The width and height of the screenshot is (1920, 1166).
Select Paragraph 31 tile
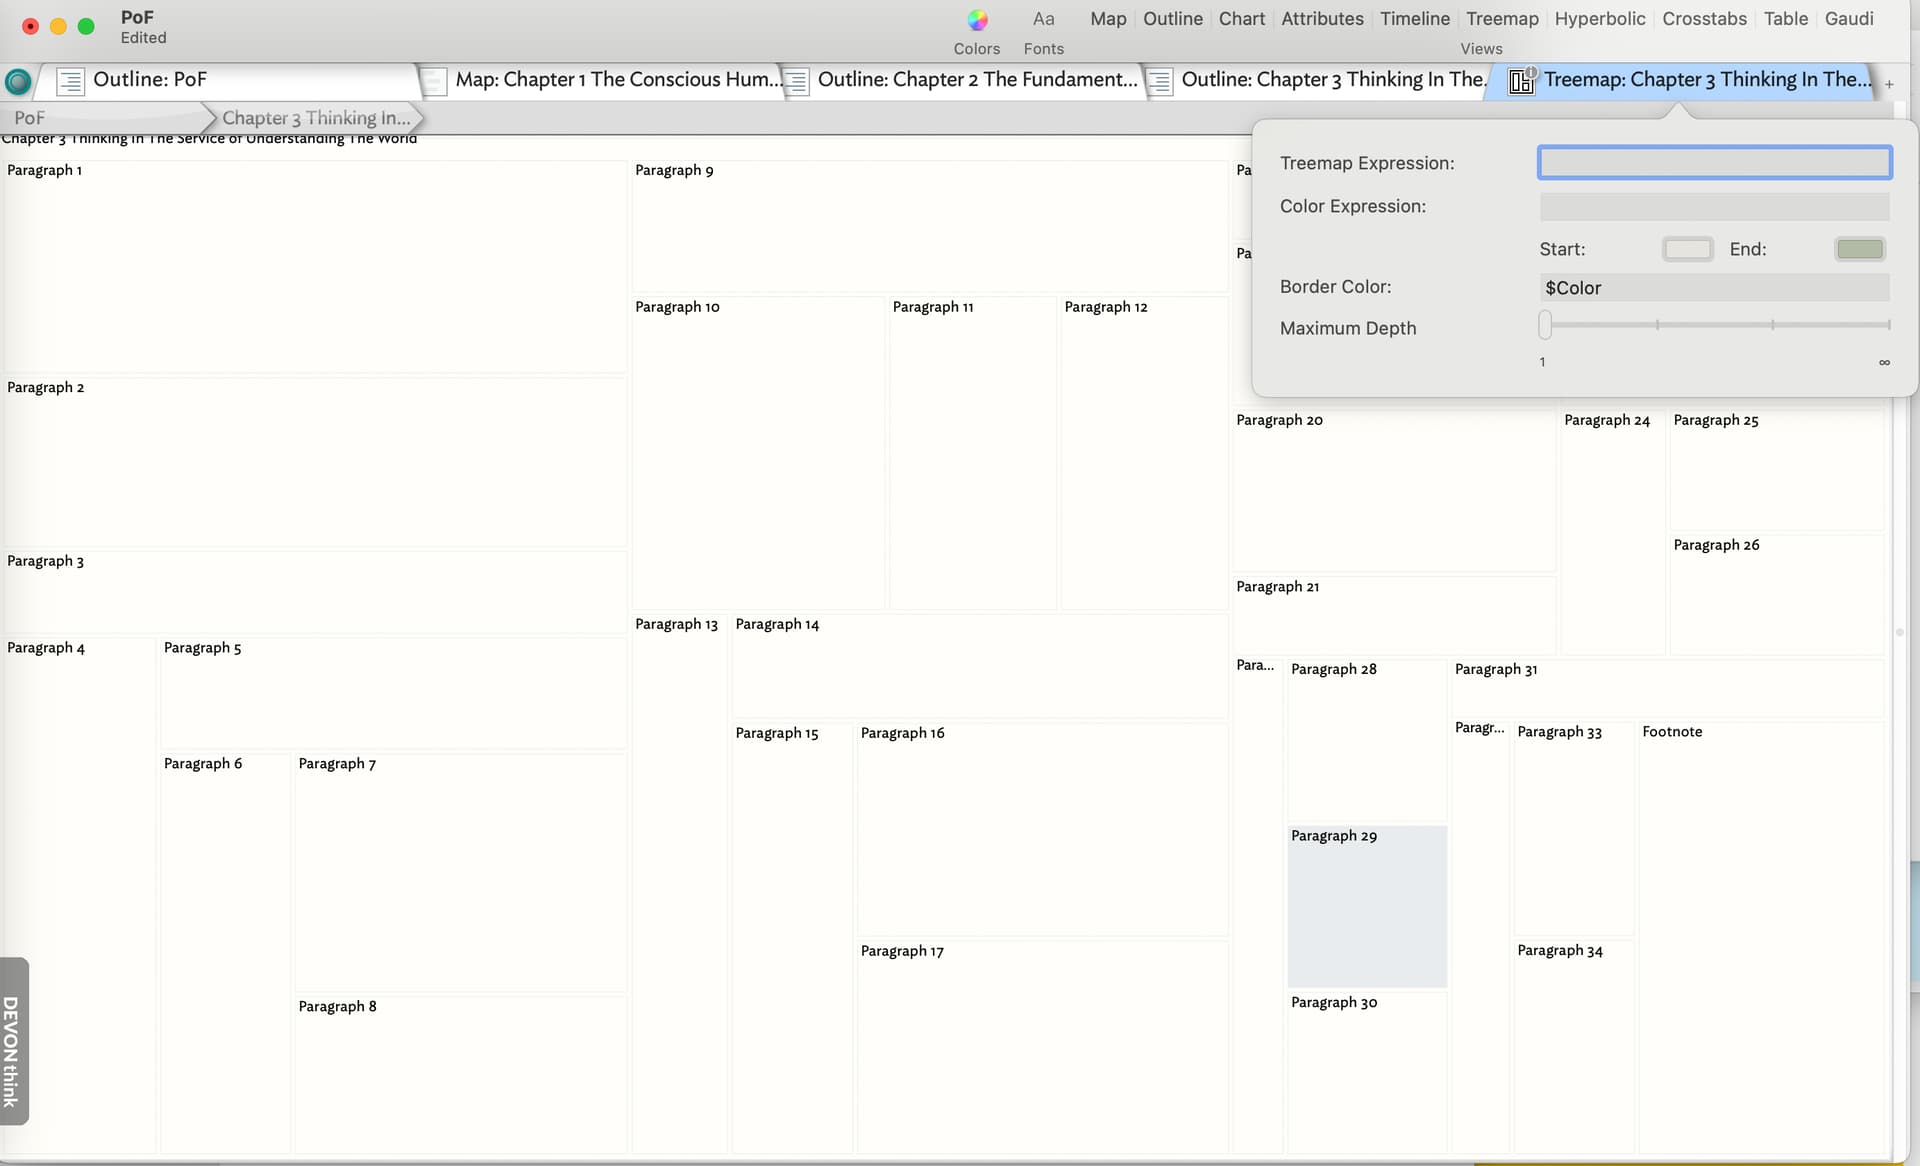[1668, 688]
